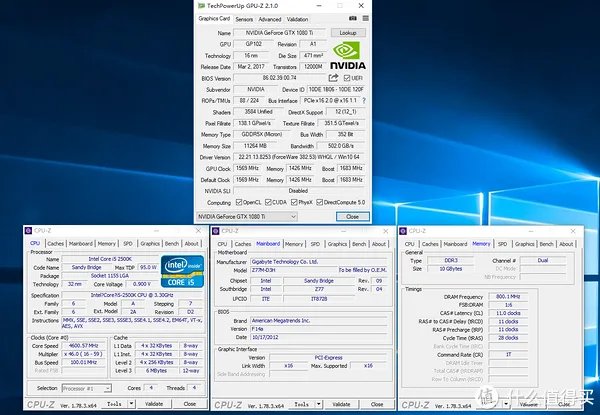600x415 pixels.
Task: Expand the Tools arrow in Memory window
Action: [505, 404]
